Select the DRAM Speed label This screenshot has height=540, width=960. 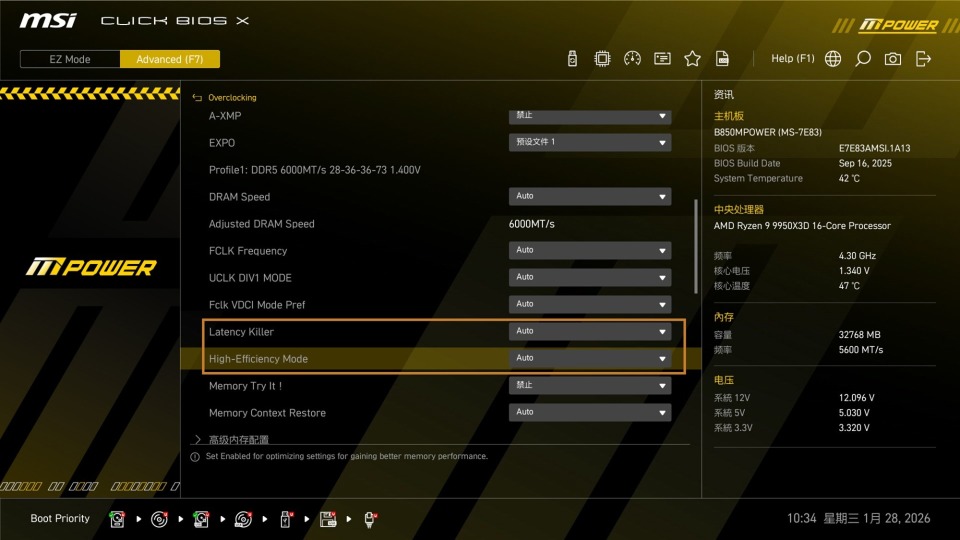pos(239,197)
